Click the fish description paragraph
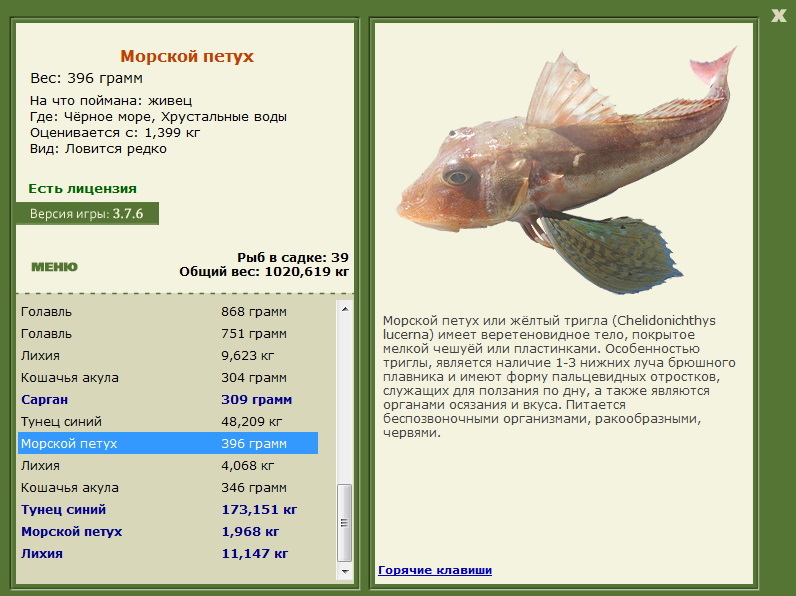Image resolution: width=796 pixels, height=596 pixels. 559,377
